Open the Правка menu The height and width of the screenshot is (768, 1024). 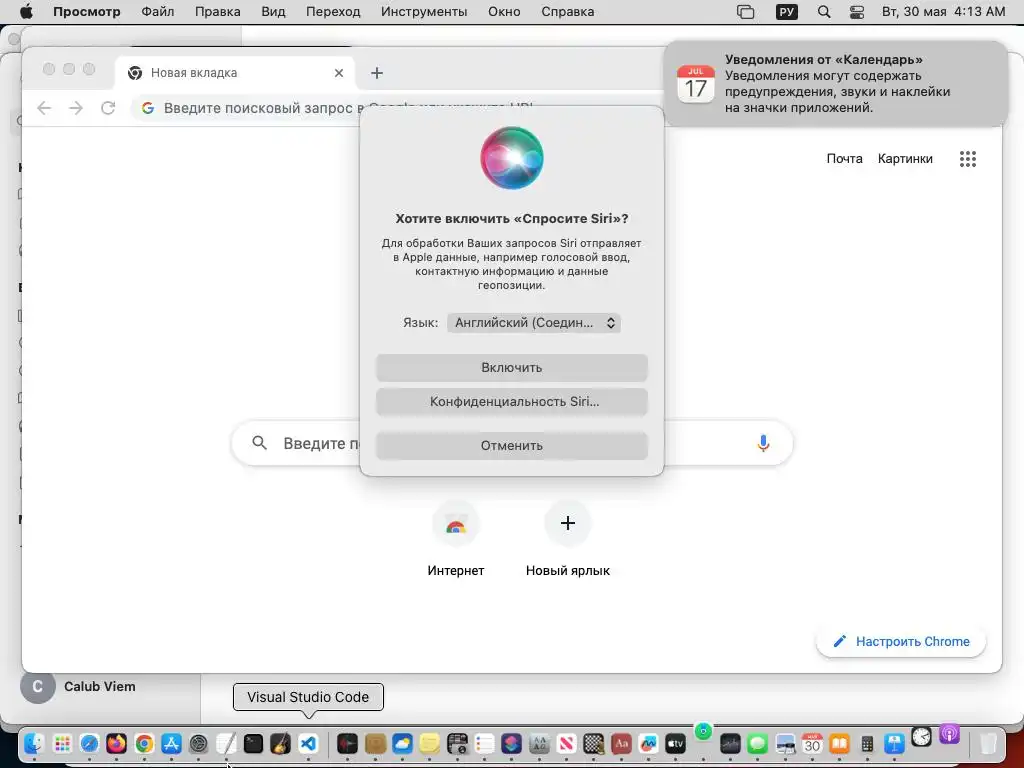pos(217,12)
